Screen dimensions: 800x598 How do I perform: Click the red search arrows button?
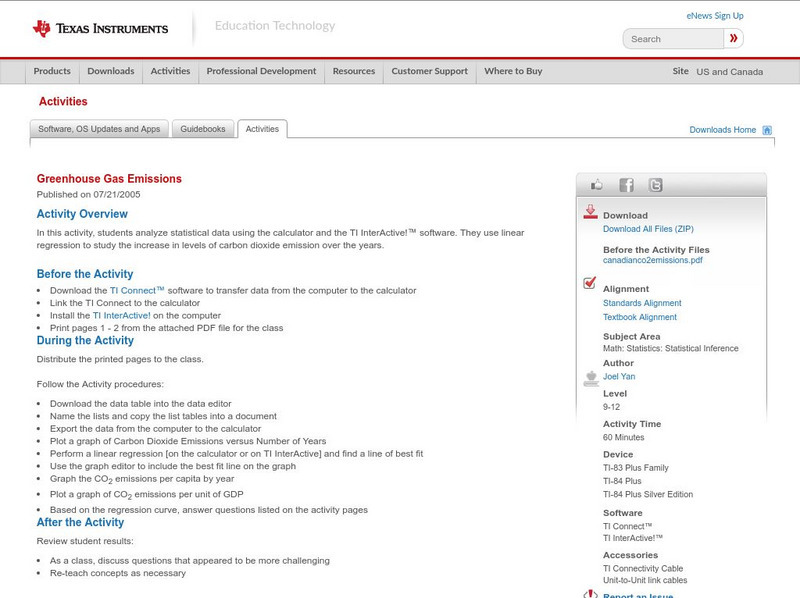(734, 38)
